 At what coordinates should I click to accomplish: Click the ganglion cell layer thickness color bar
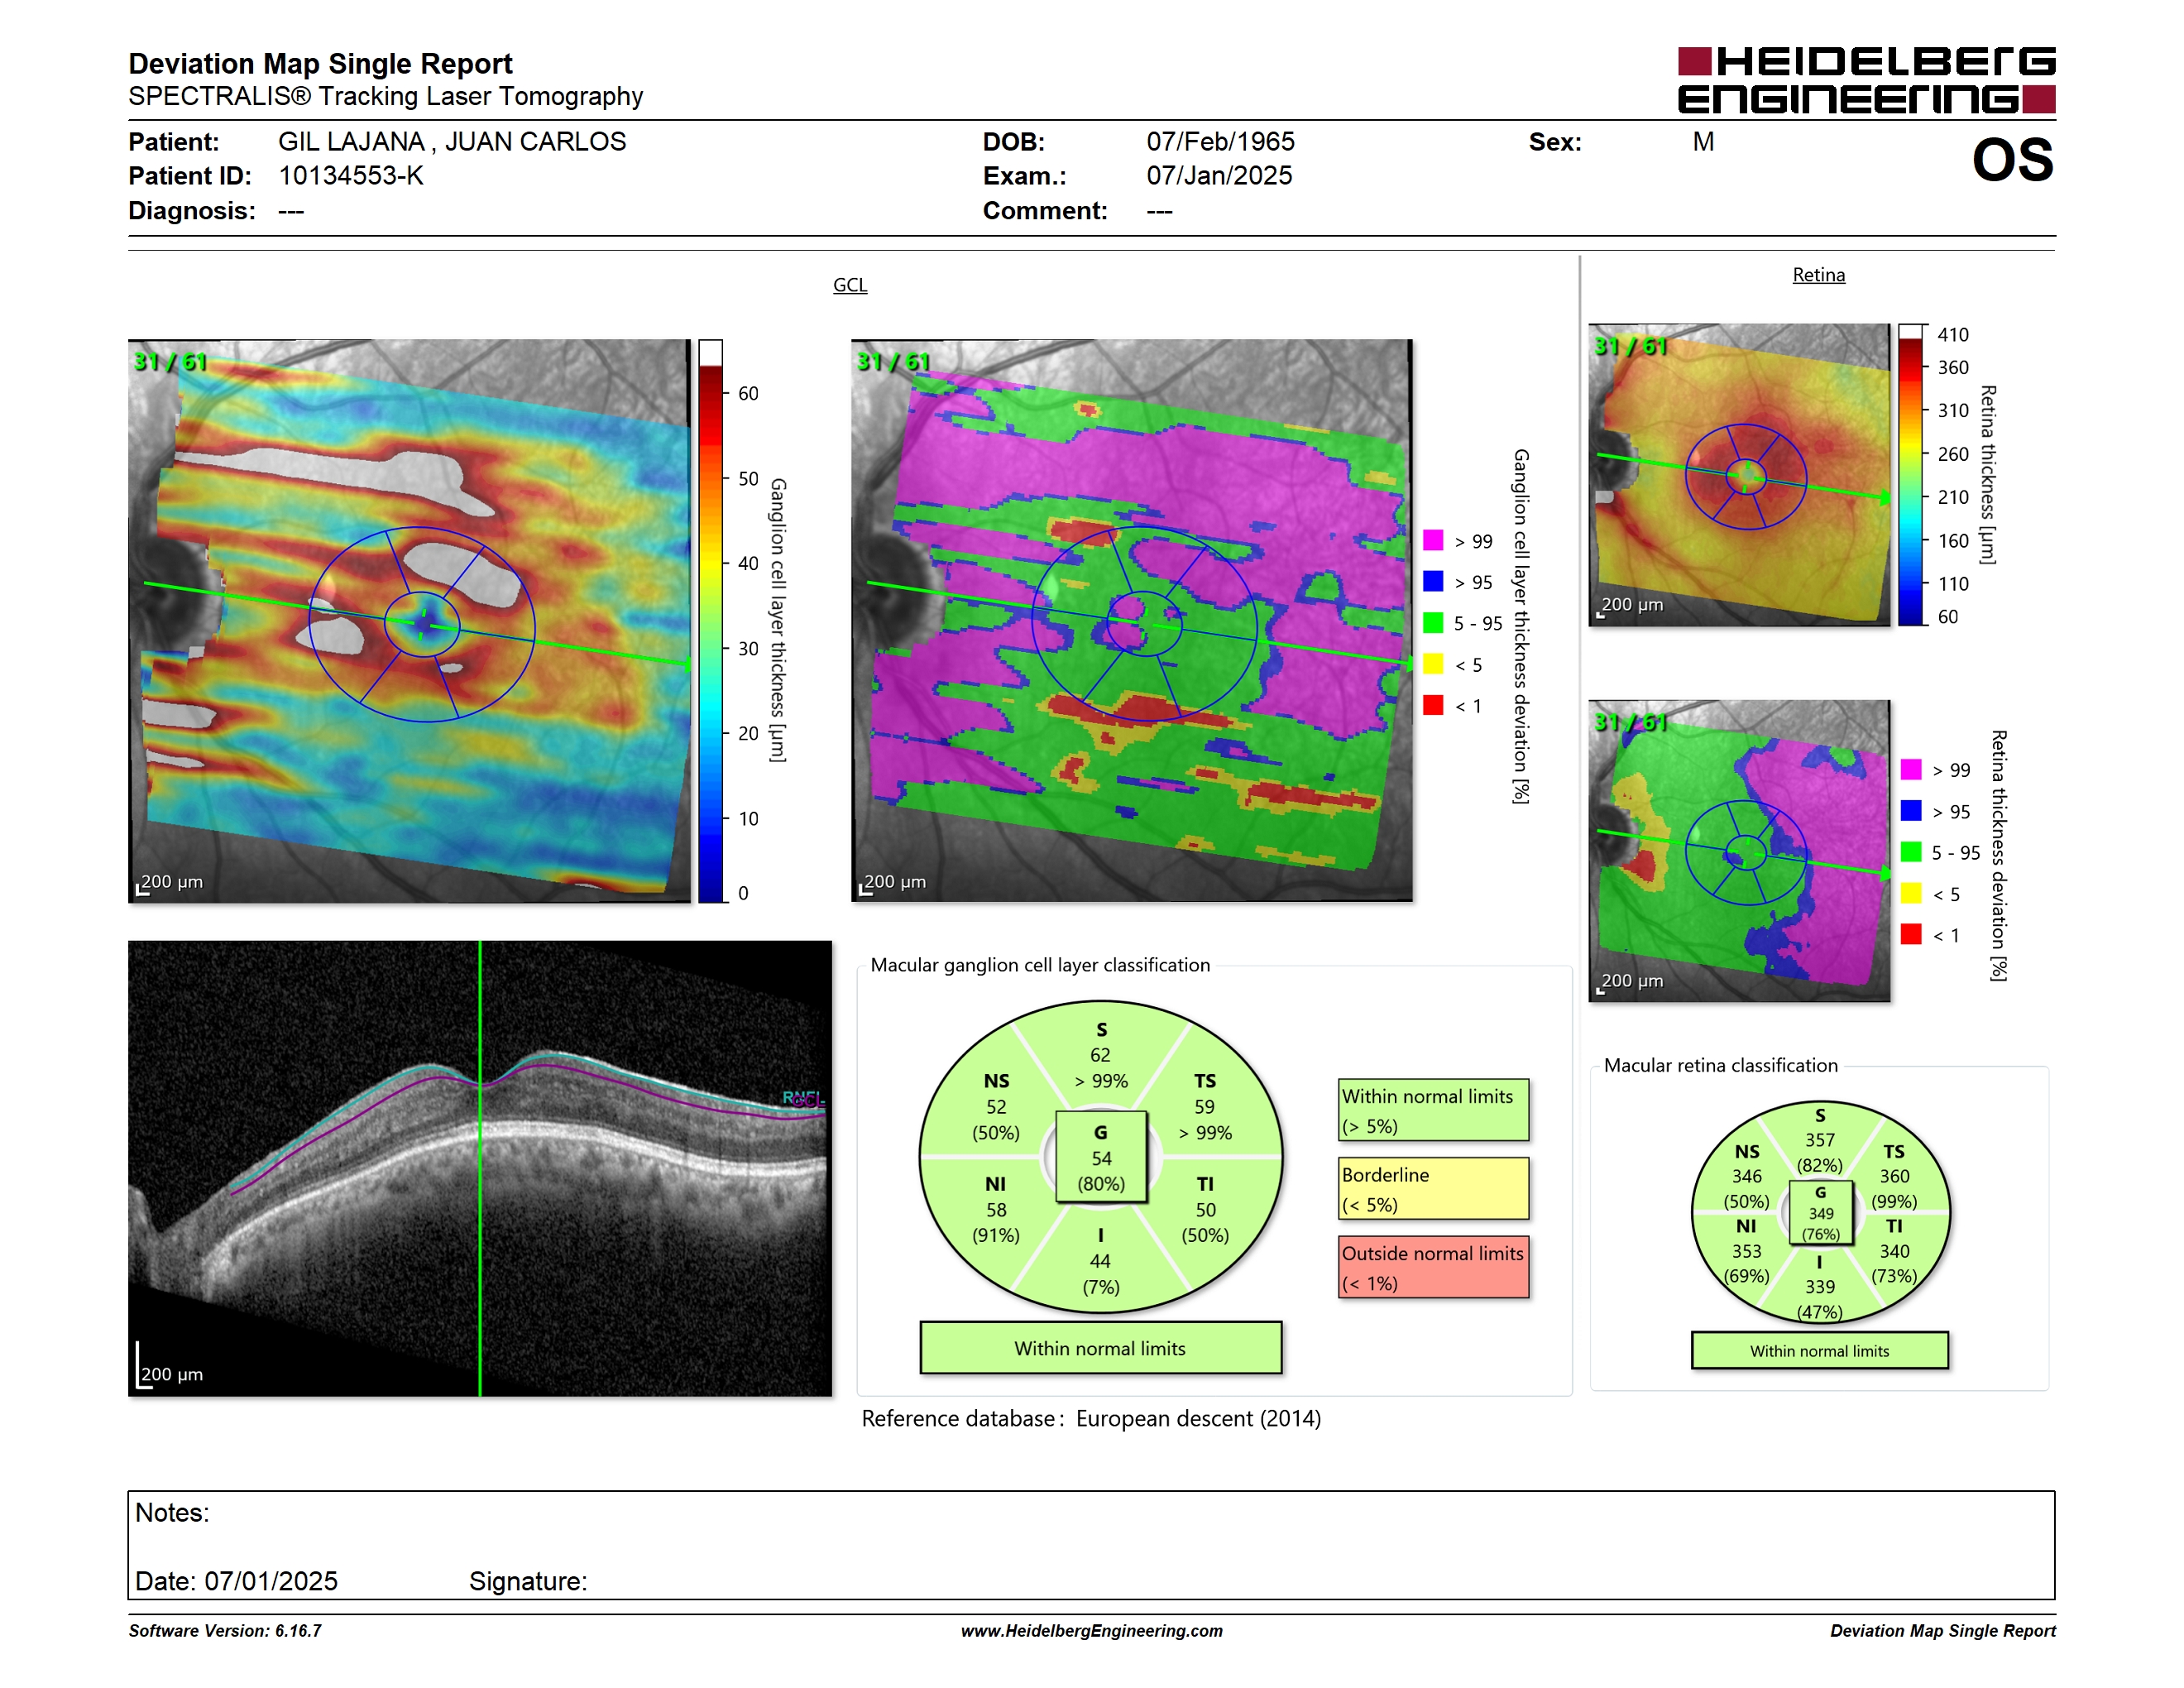(x=710, y=621)
